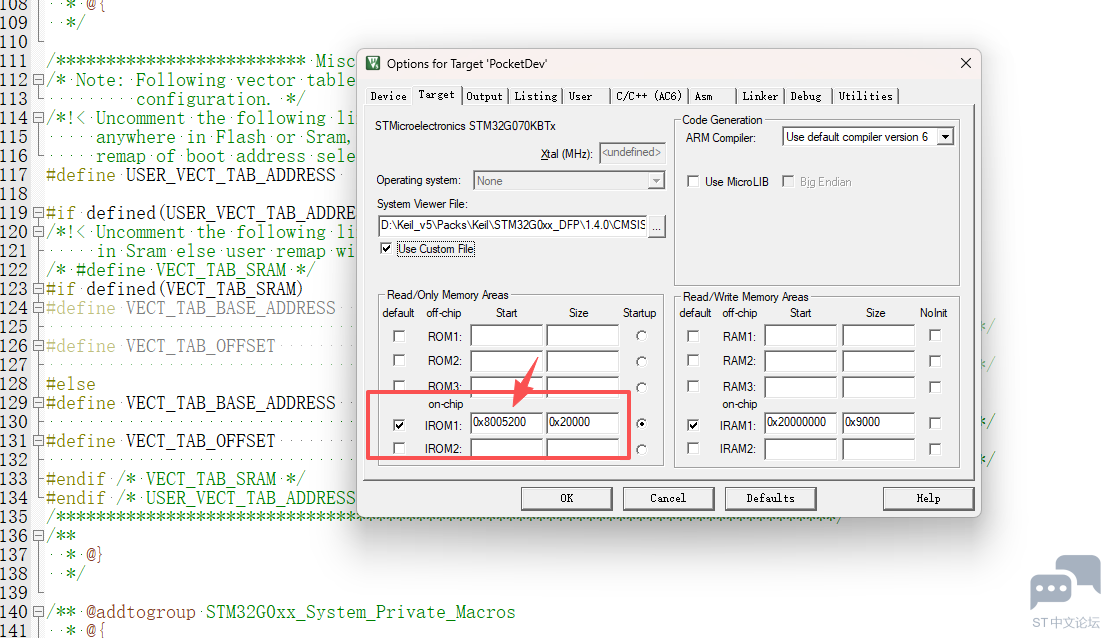
Task: Enable NoInit for RAM2
Action: tap(935, 361)
